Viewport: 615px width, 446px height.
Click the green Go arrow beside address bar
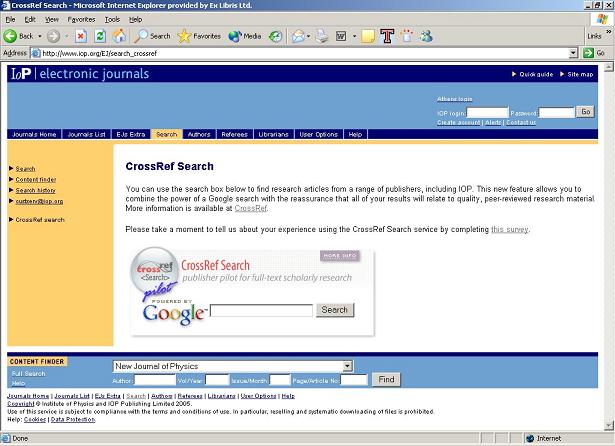tap(588, 53)
